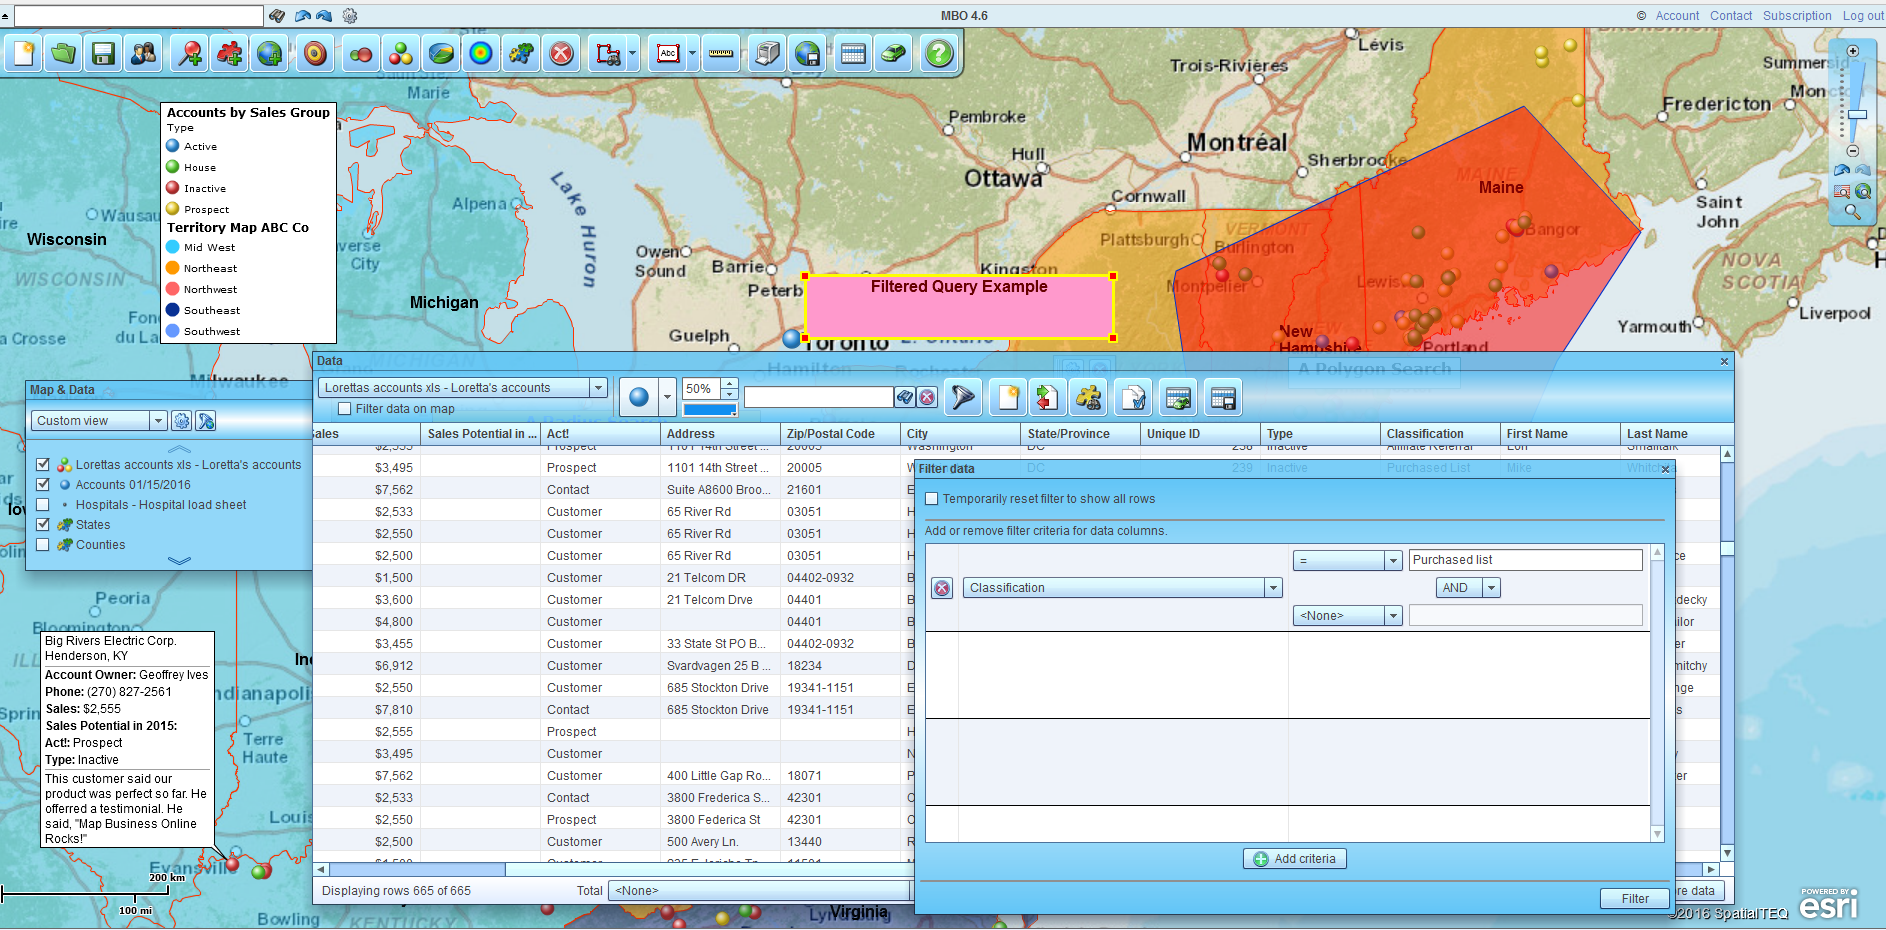This screenshot has height=930, width=1886.
Task: Click the plus zoom-in button on map slider
Action: [x=1853, y=51]
